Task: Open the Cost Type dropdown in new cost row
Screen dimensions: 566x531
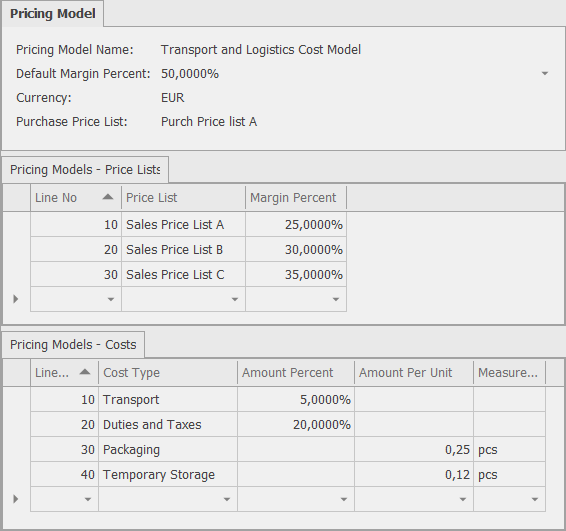Action: 227,500
